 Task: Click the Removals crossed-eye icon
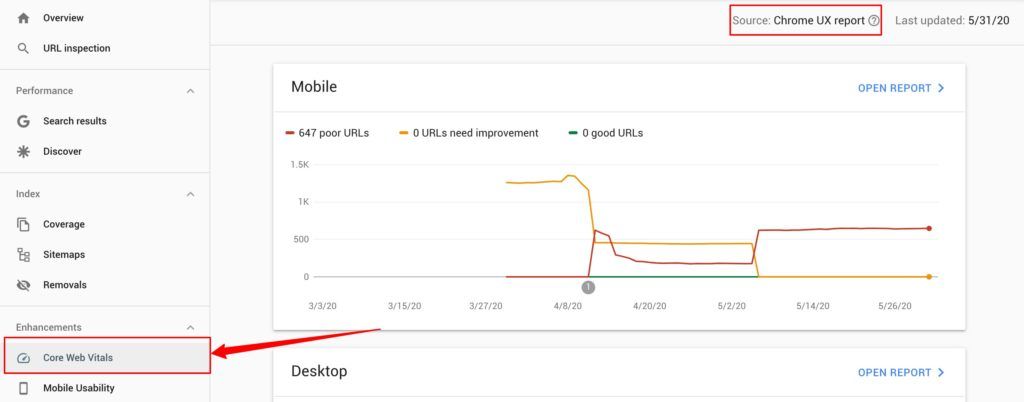click(x=24, y=285)
